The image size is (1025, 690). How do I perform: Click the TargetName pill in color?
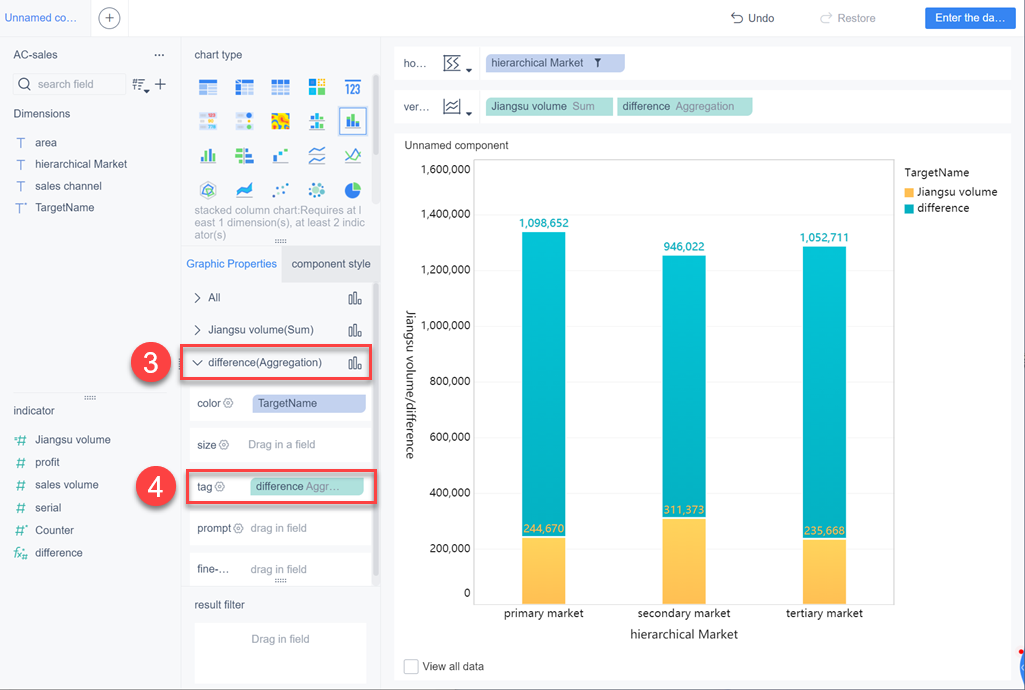coord(309,403)
